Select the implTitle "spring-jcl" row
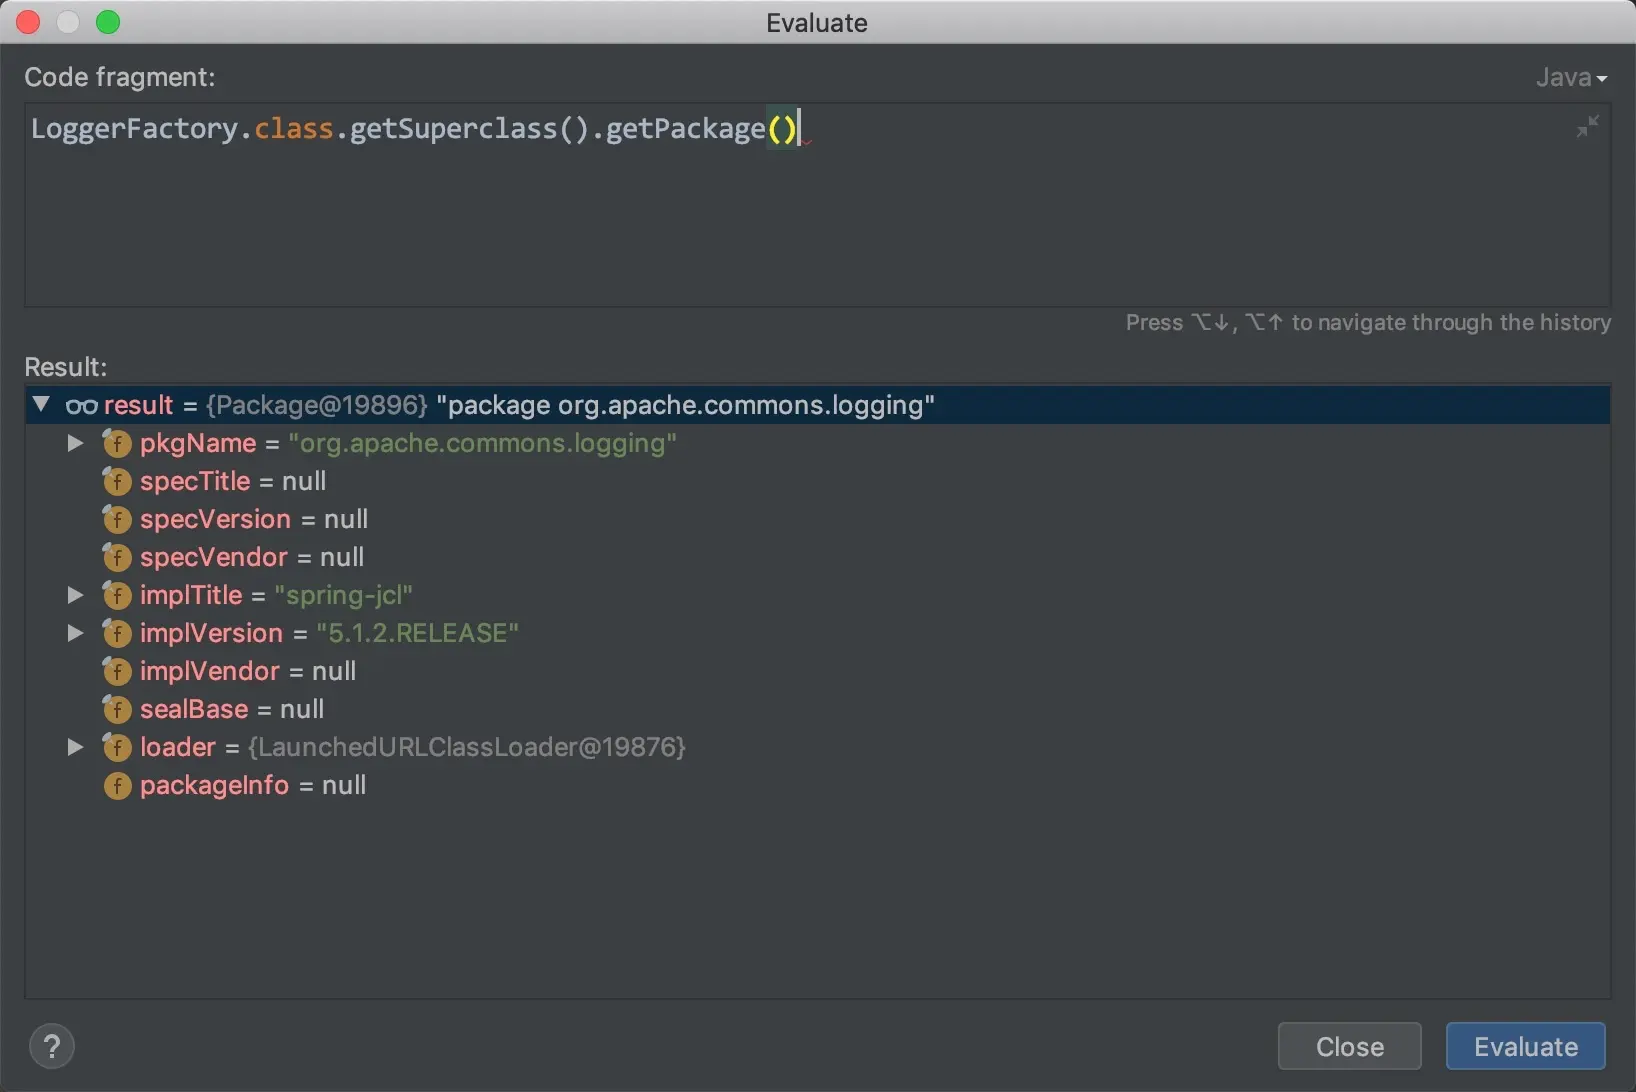Viewport: 1636px width, 1092px height. pos(817,595)
